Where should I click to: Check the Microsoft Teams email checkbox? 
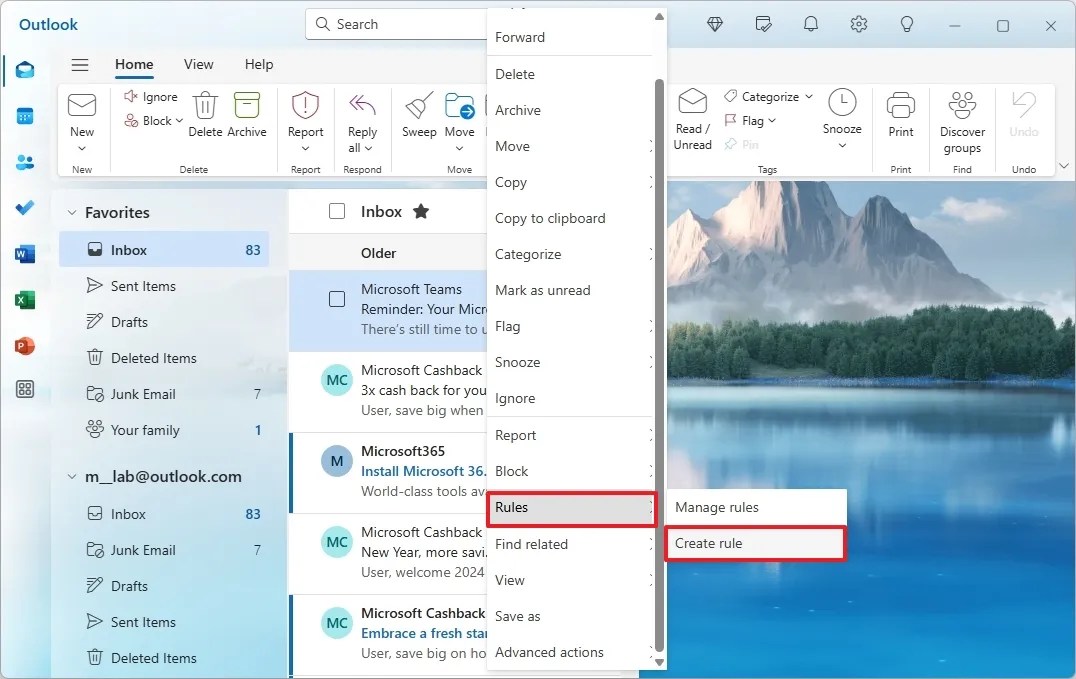tap(336, 298)
